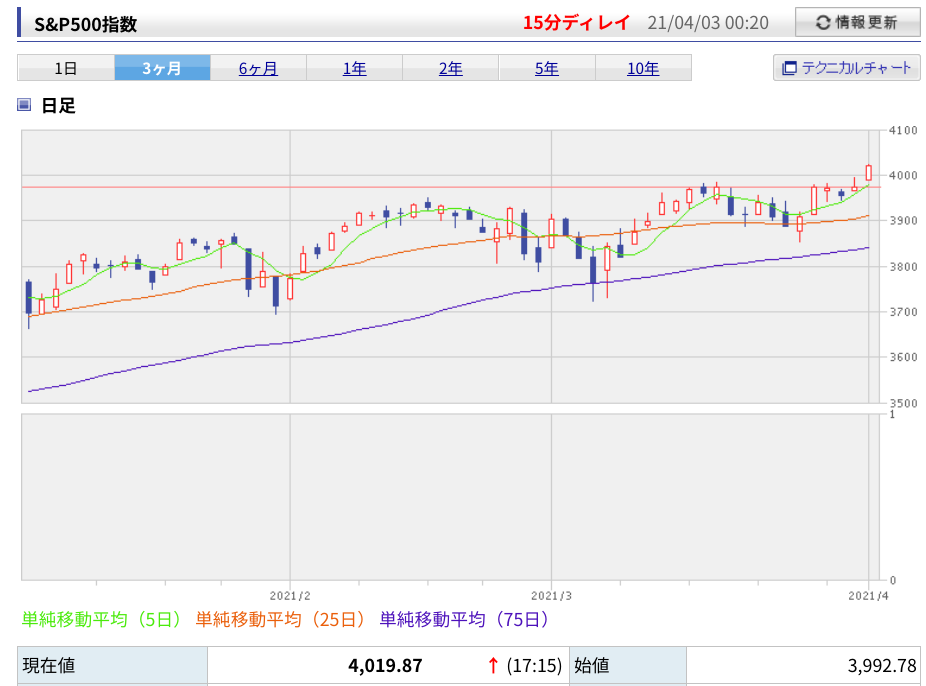926x686 pixels.
Task: Click the refresh arrows icon in 情報更新
Action: (x=823, y=23)
